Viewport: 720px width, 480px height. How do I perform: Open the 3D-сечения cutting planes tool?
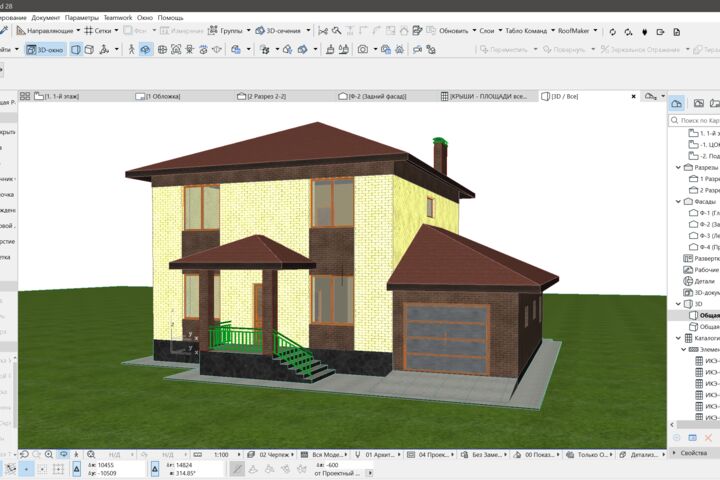278,31
